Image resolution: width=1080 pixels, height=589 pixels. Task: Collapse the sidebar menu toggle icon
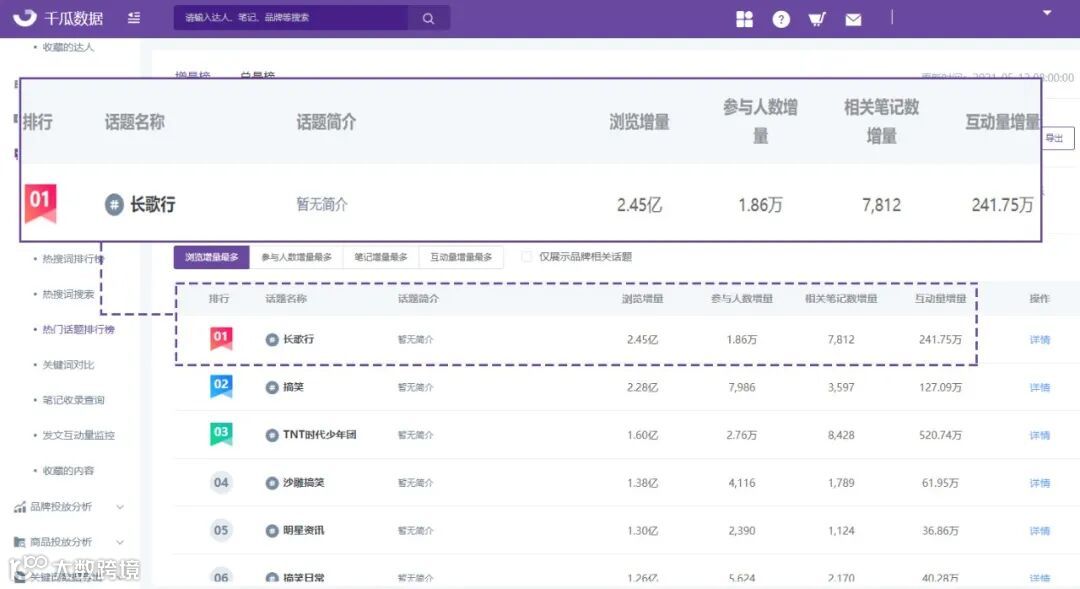coord(134,18)
